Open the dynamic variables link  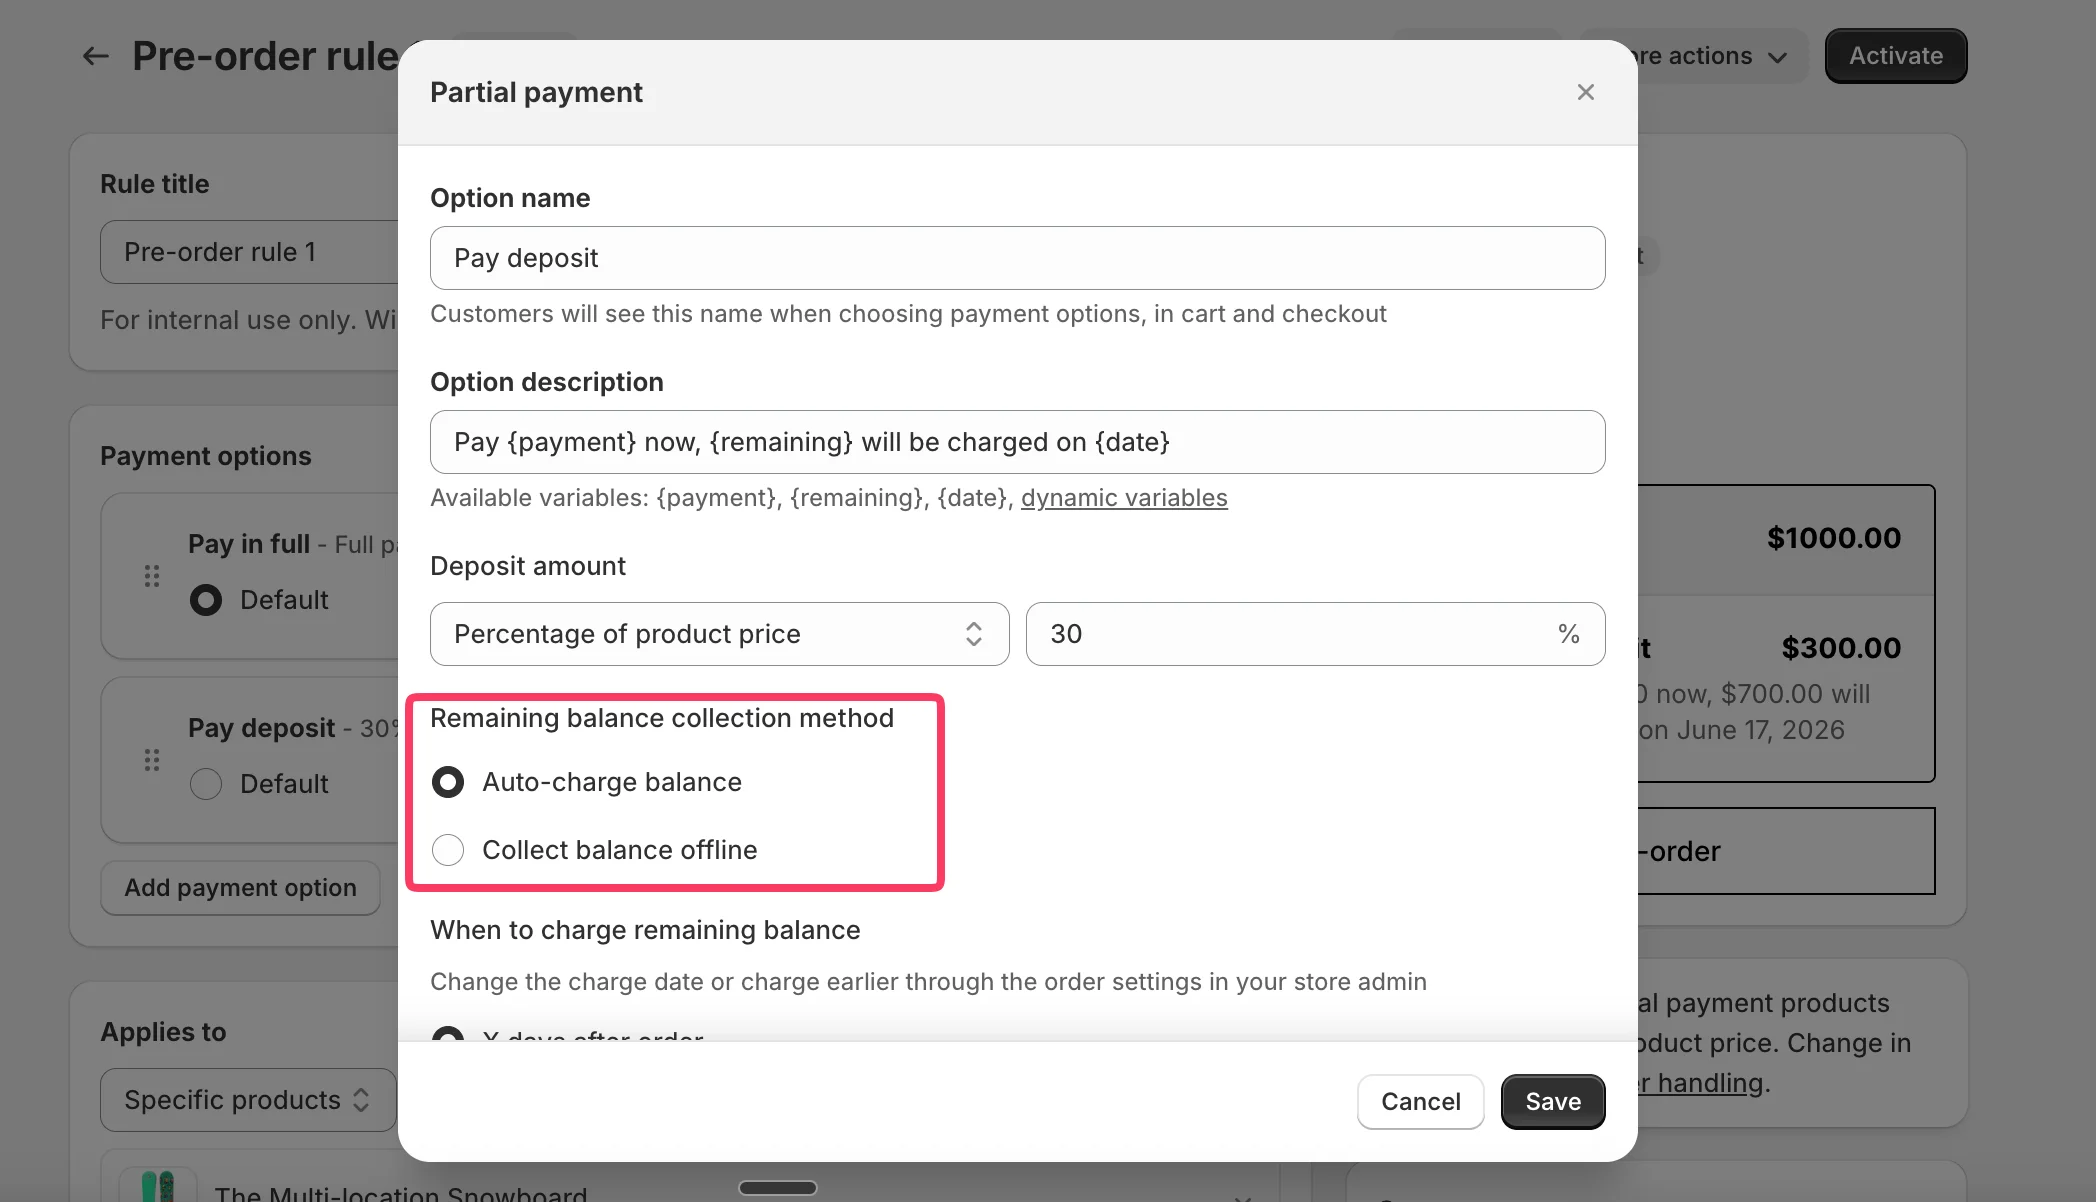coord(1124,498)
